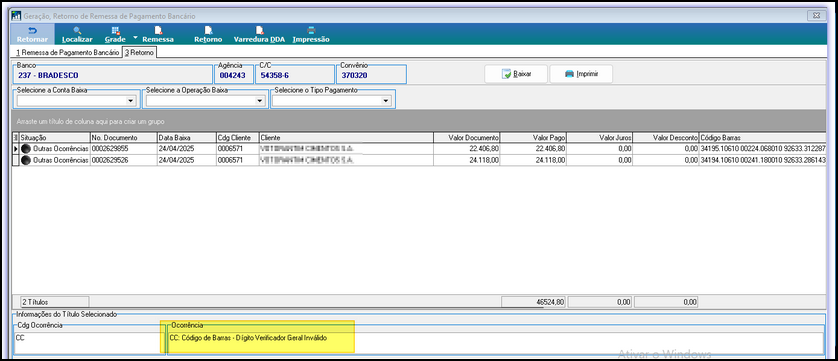The width and height of the screenshot is (838, 361).
Task: Expand the Grade dropdown arrow
Action: pyautogui.click(x=135, y=38)
